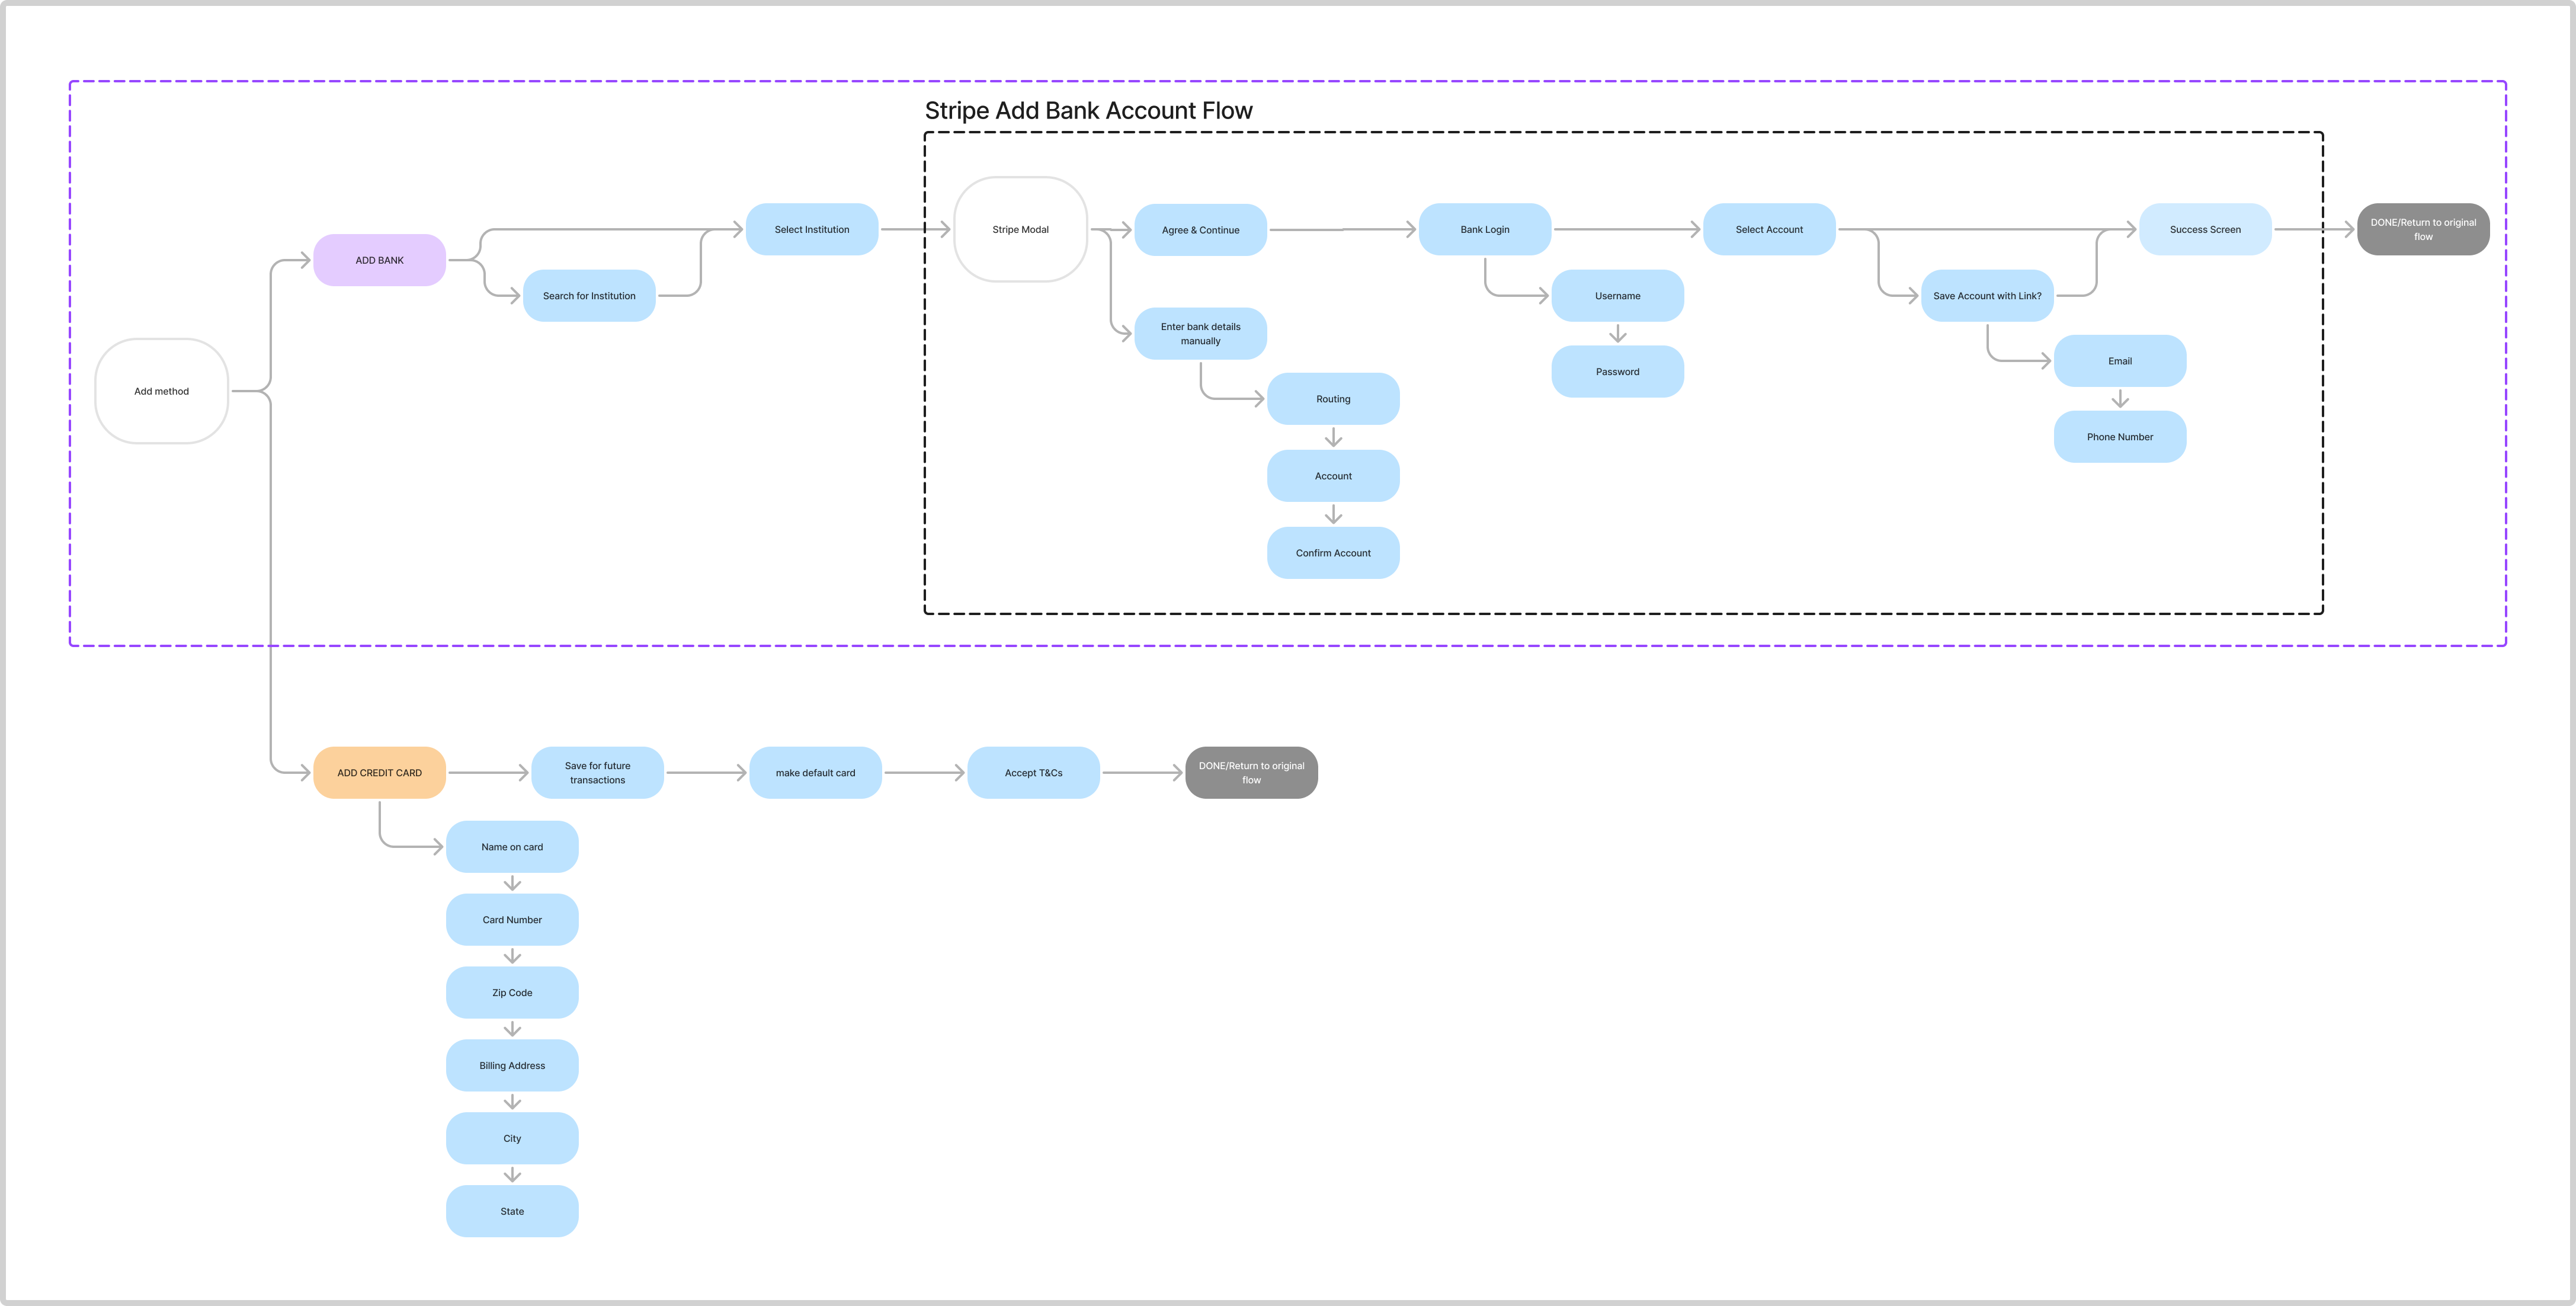Click the make default card node
This screenshot has width=2576, height=1306.
pos(815,773)
